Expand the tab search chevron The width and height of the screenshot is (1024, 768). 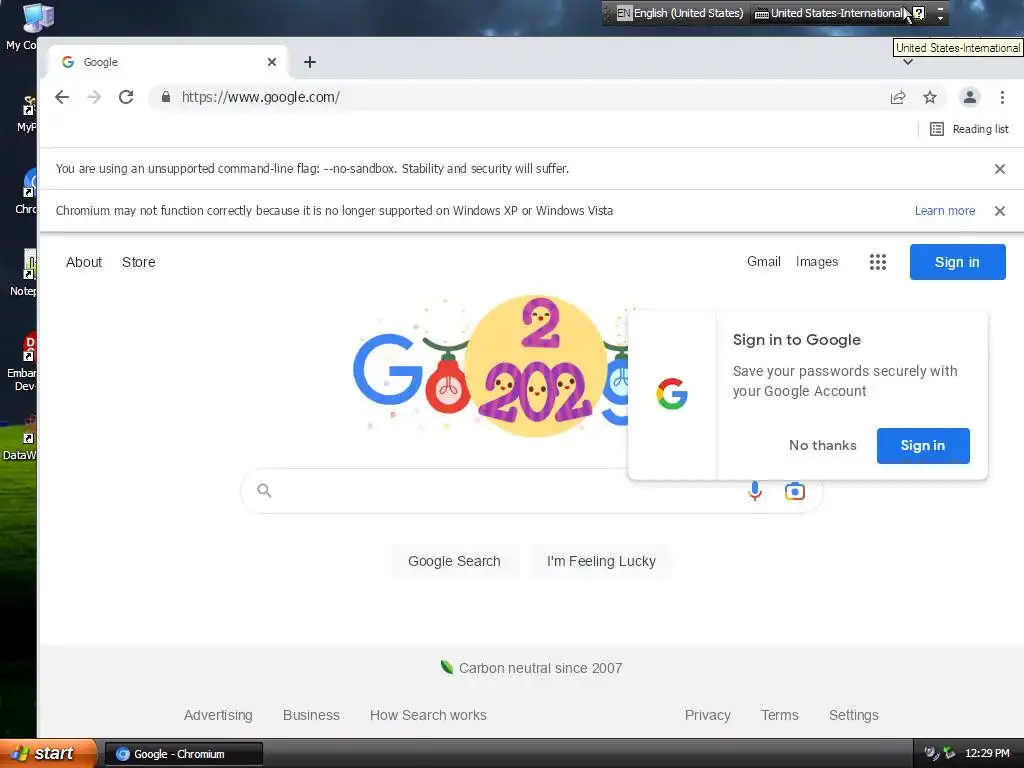908,62
